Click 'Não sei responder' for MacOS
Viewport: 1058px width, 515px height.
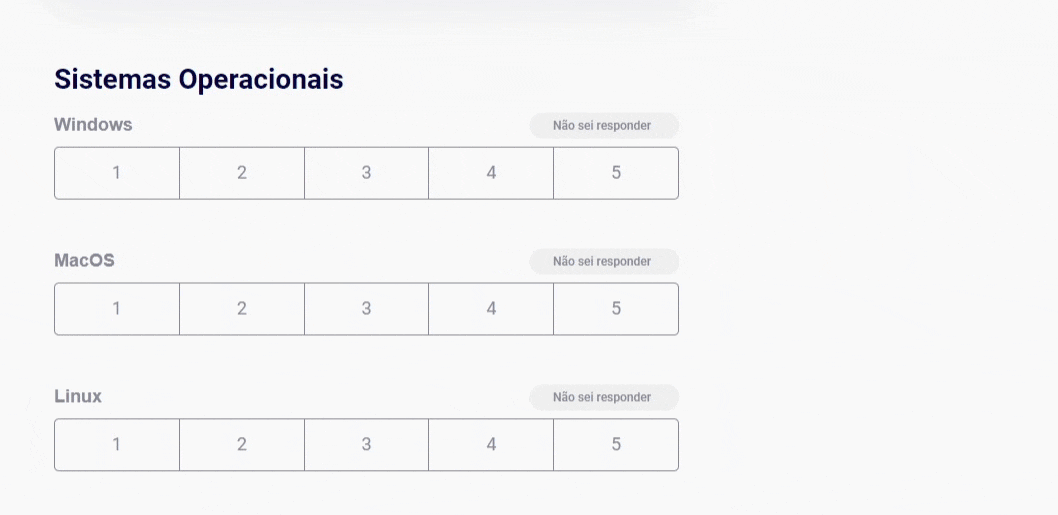coord(603,262)
